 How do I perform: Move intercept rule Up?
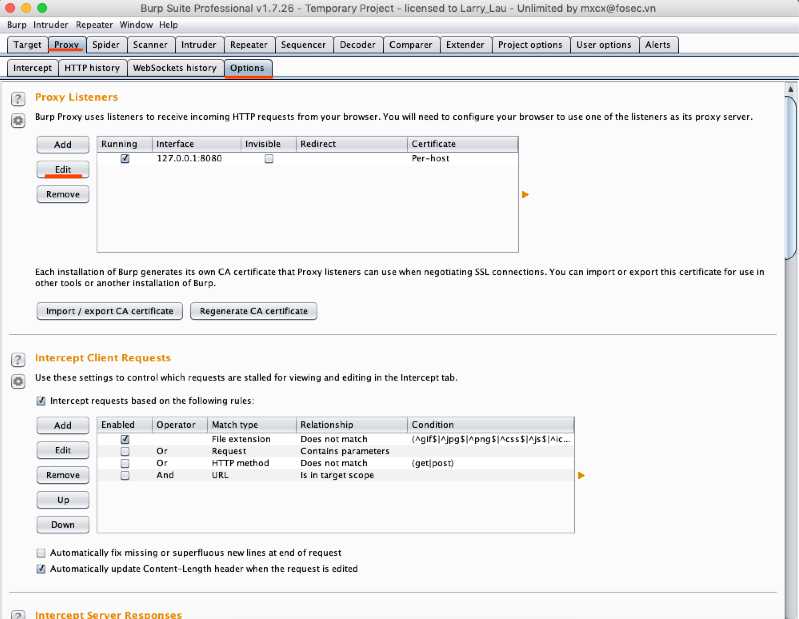[x=63, y=500]
